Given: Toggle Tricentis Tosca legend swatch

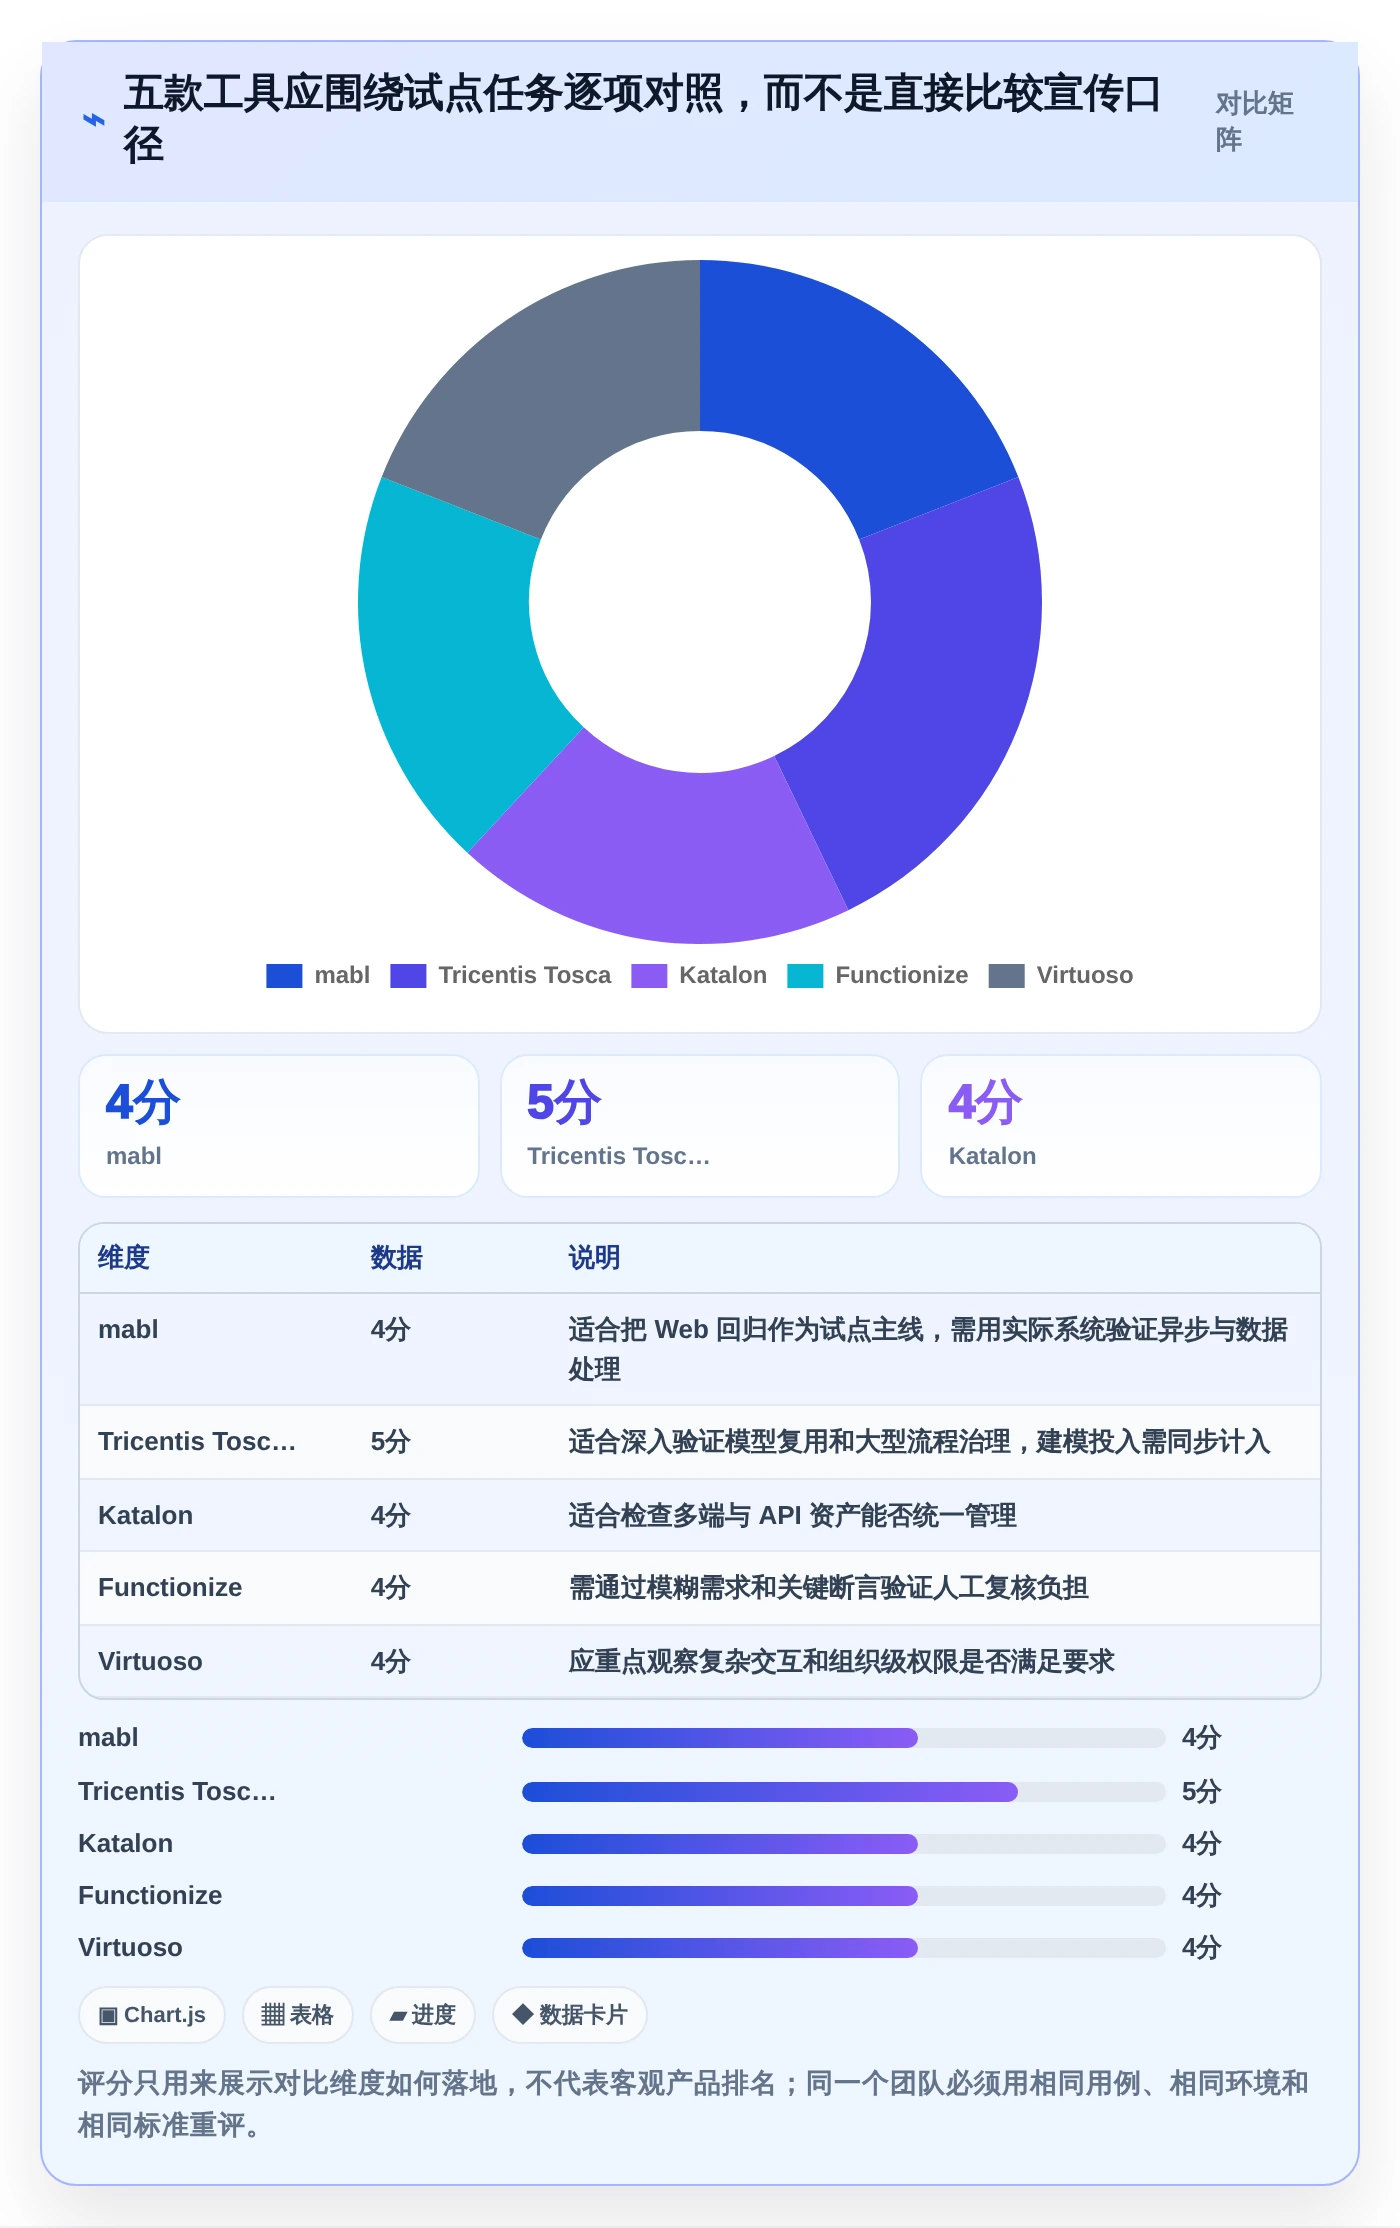Looking at the screenshot, I should (x=408, y=975).
